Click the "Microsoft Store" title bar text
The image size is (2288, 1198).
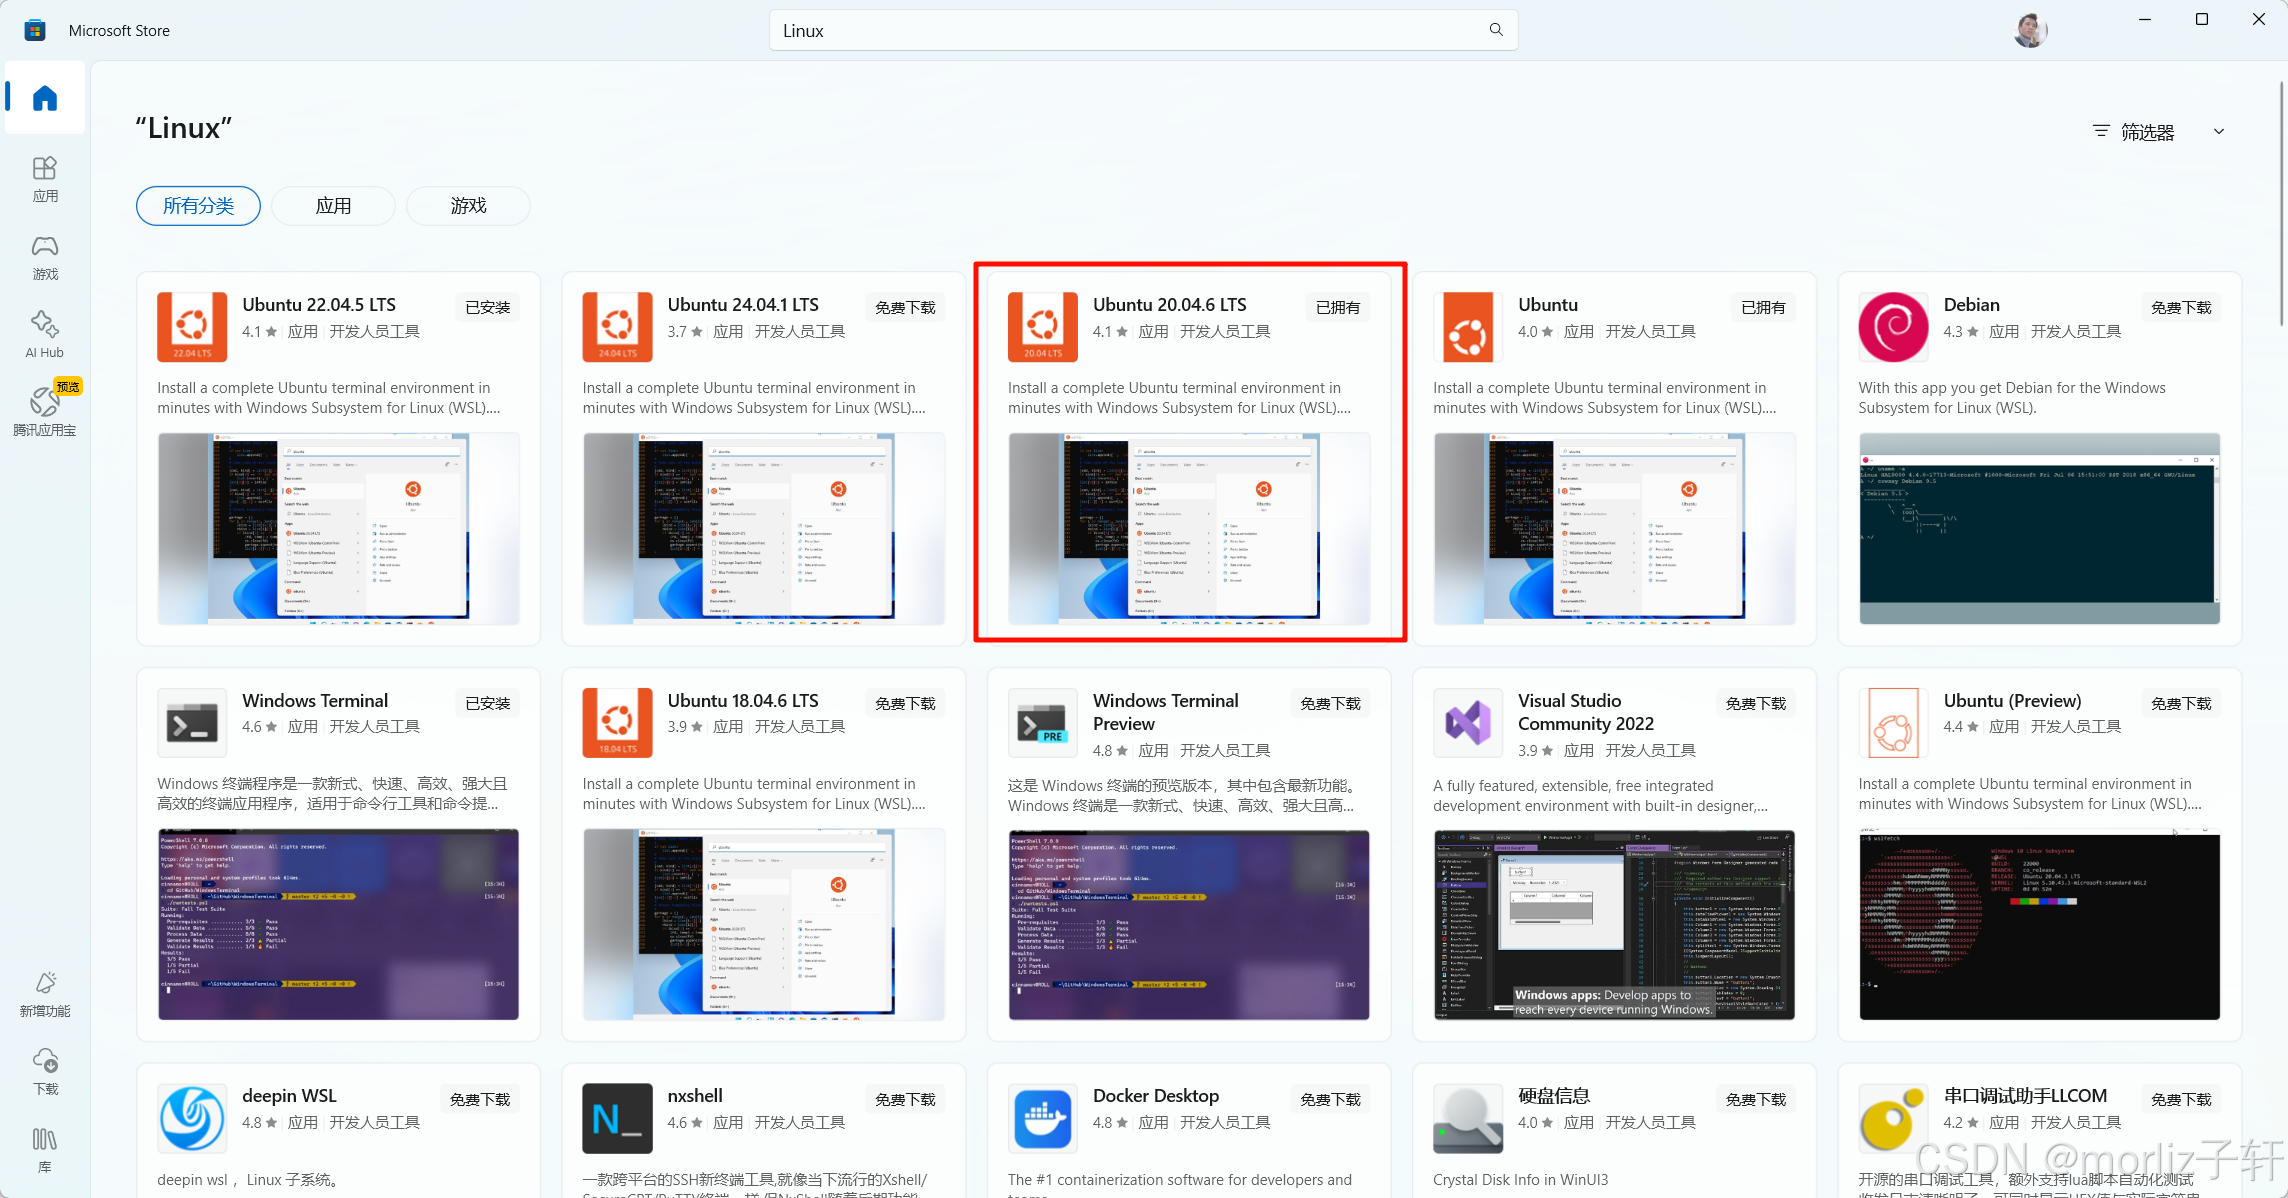click(x=119, y=31)
